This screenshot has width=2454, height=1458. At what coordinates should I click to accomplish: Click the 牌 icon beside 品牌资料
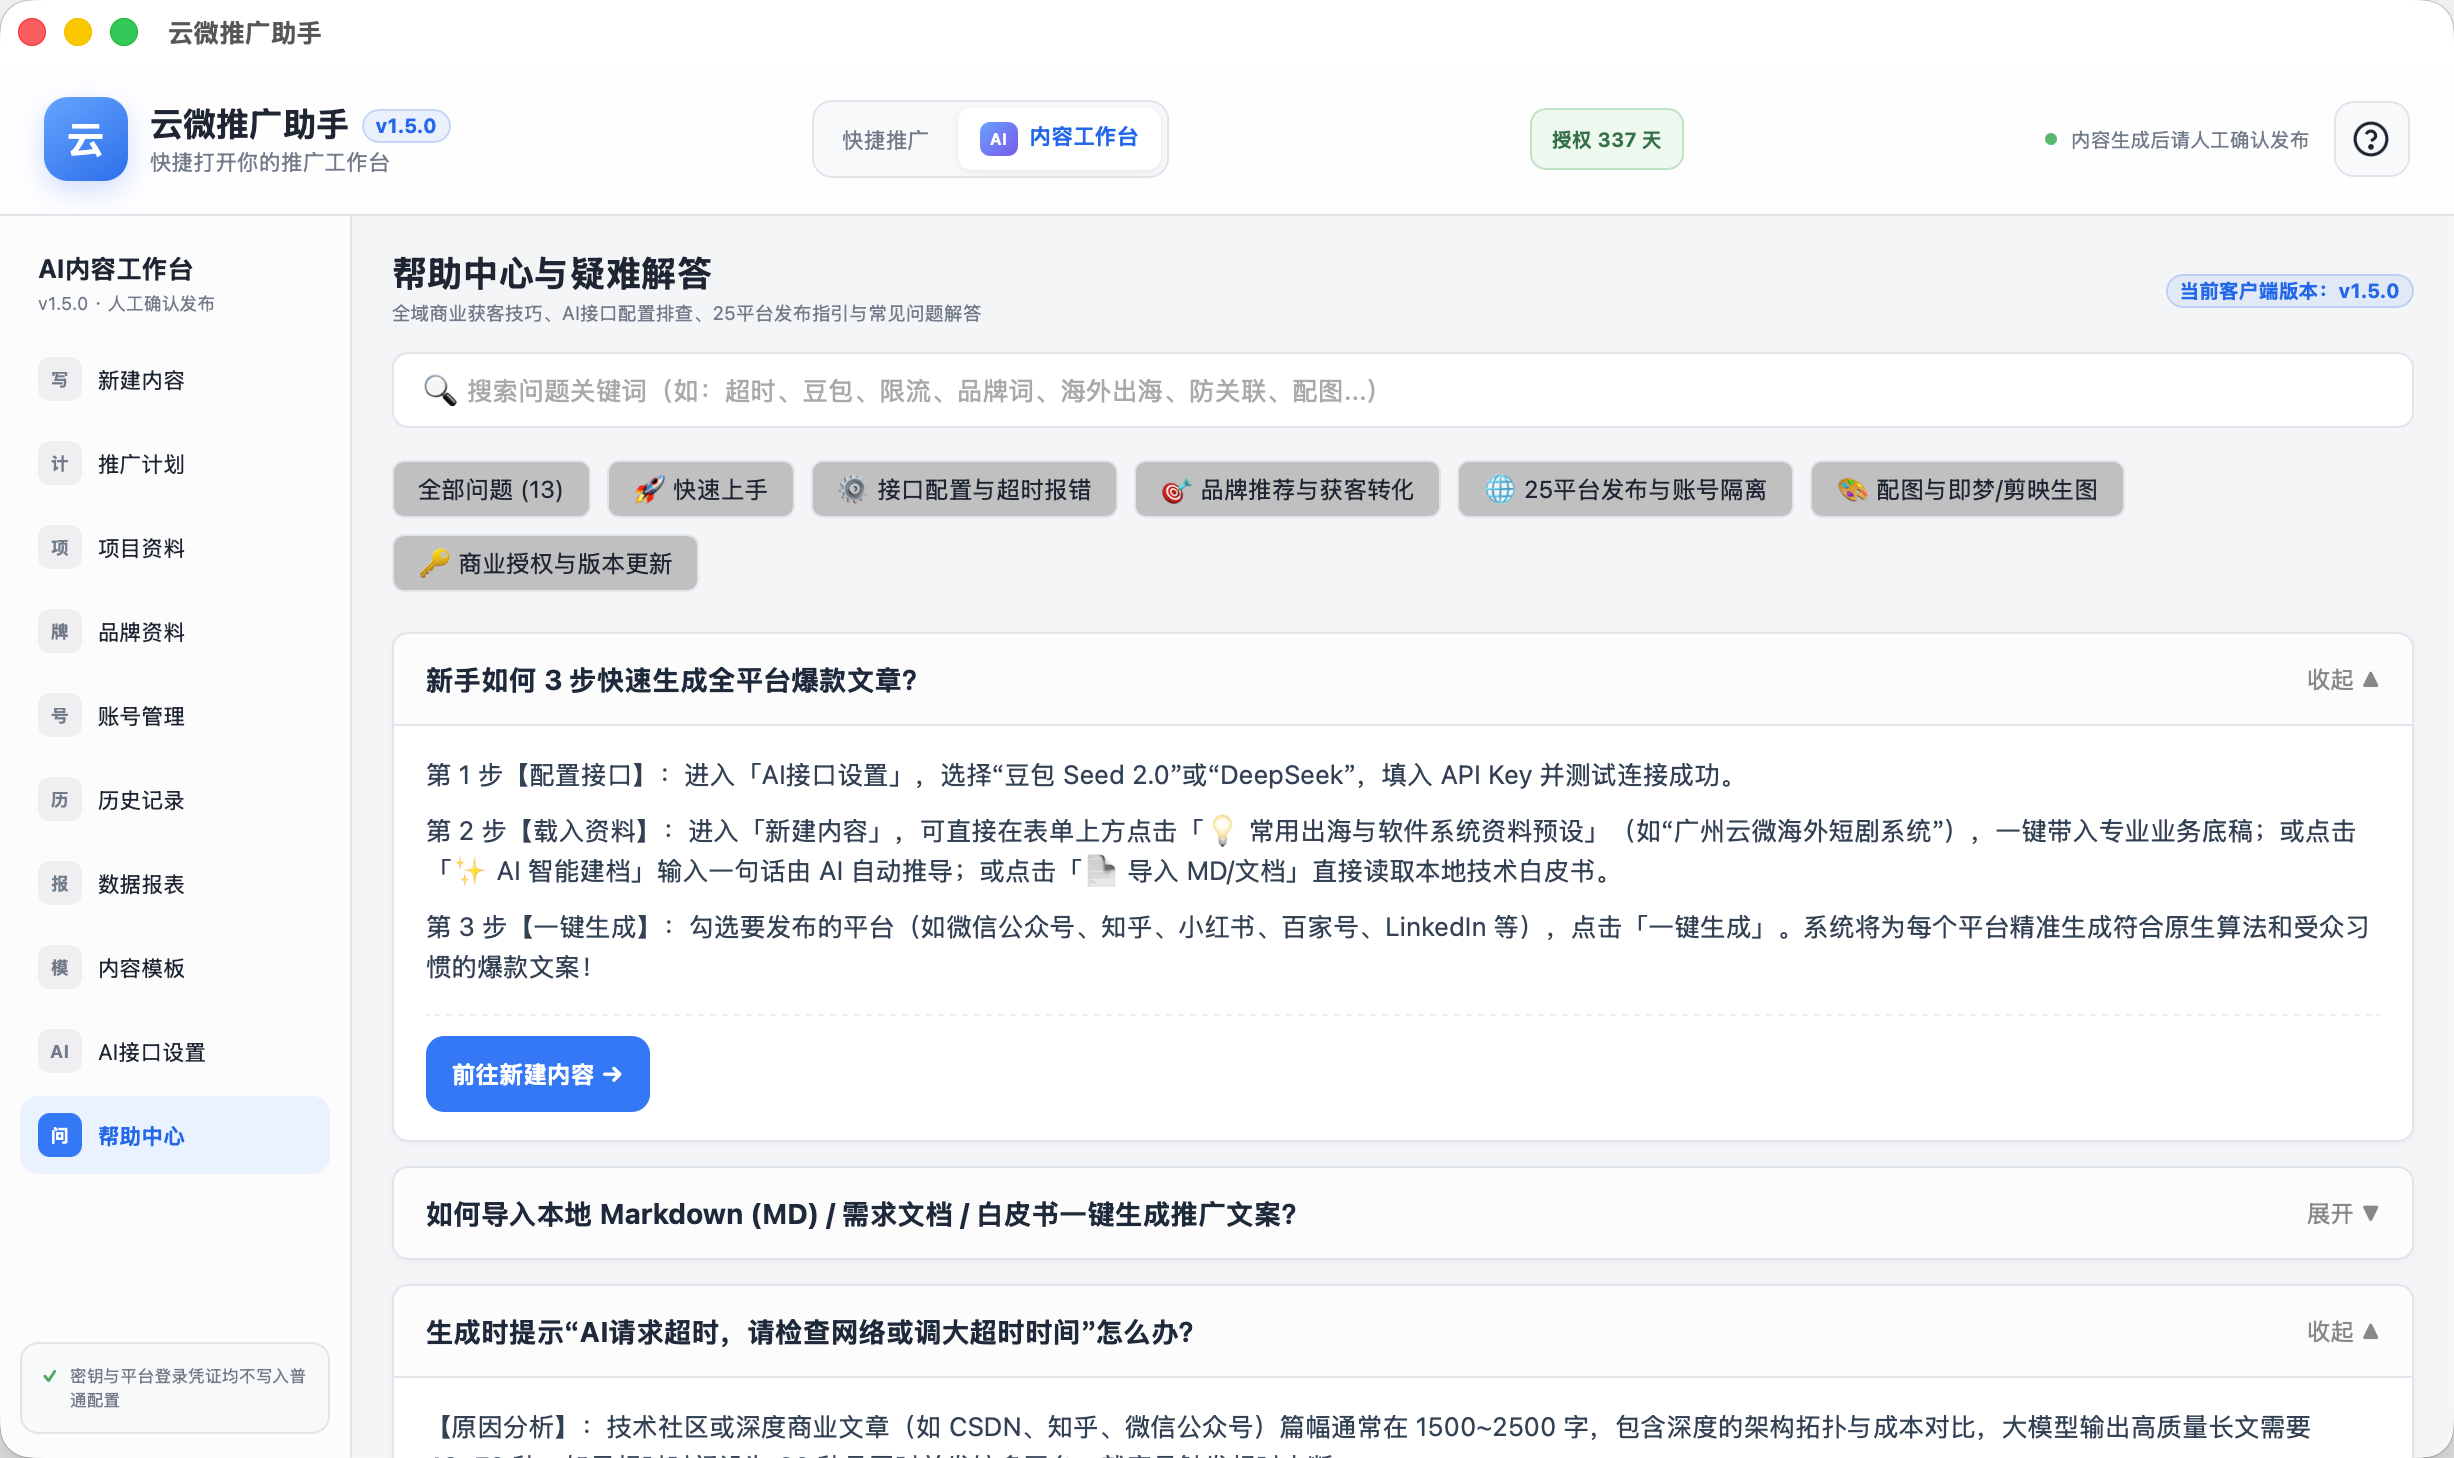pos(60,632)
